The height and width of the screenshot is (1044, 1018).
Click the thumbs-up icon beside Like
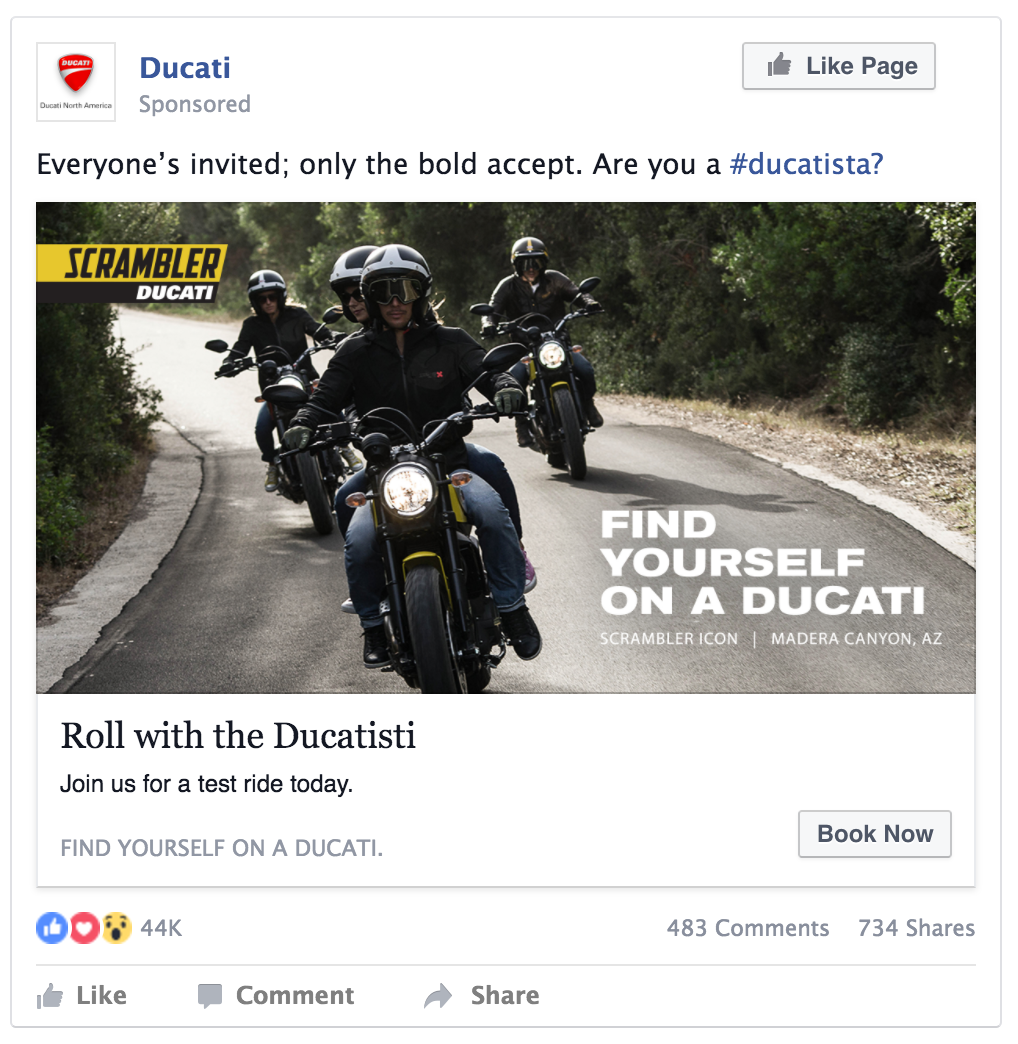(x=50, y=995)
